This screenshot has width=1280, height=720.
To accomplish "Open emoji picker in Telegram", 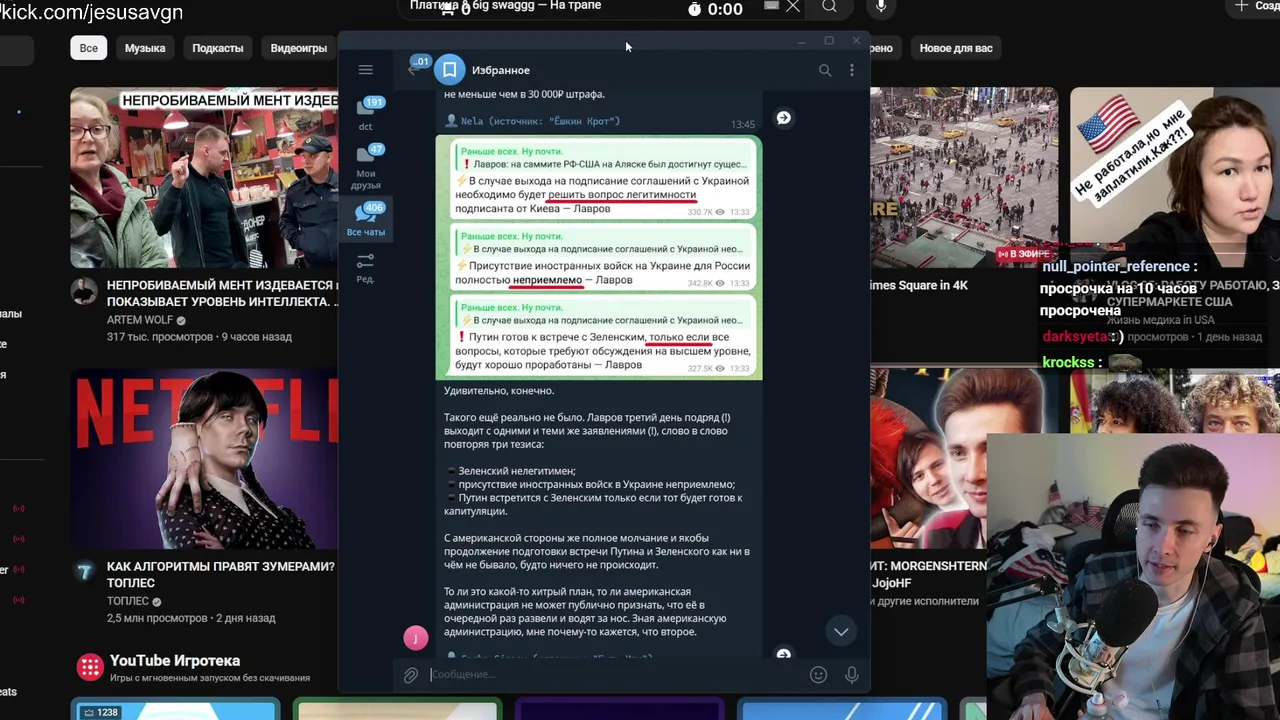I will [818, 675].
